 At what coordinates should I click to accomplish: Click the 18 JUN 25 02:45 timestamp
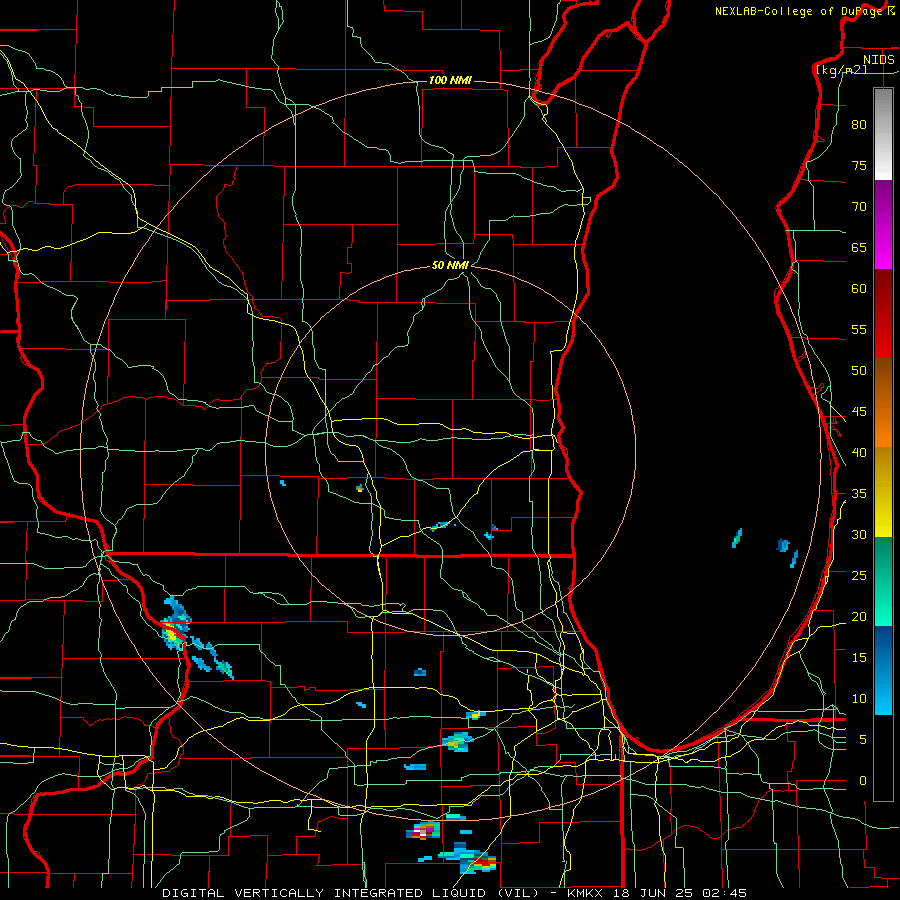(x=680, y=893)
